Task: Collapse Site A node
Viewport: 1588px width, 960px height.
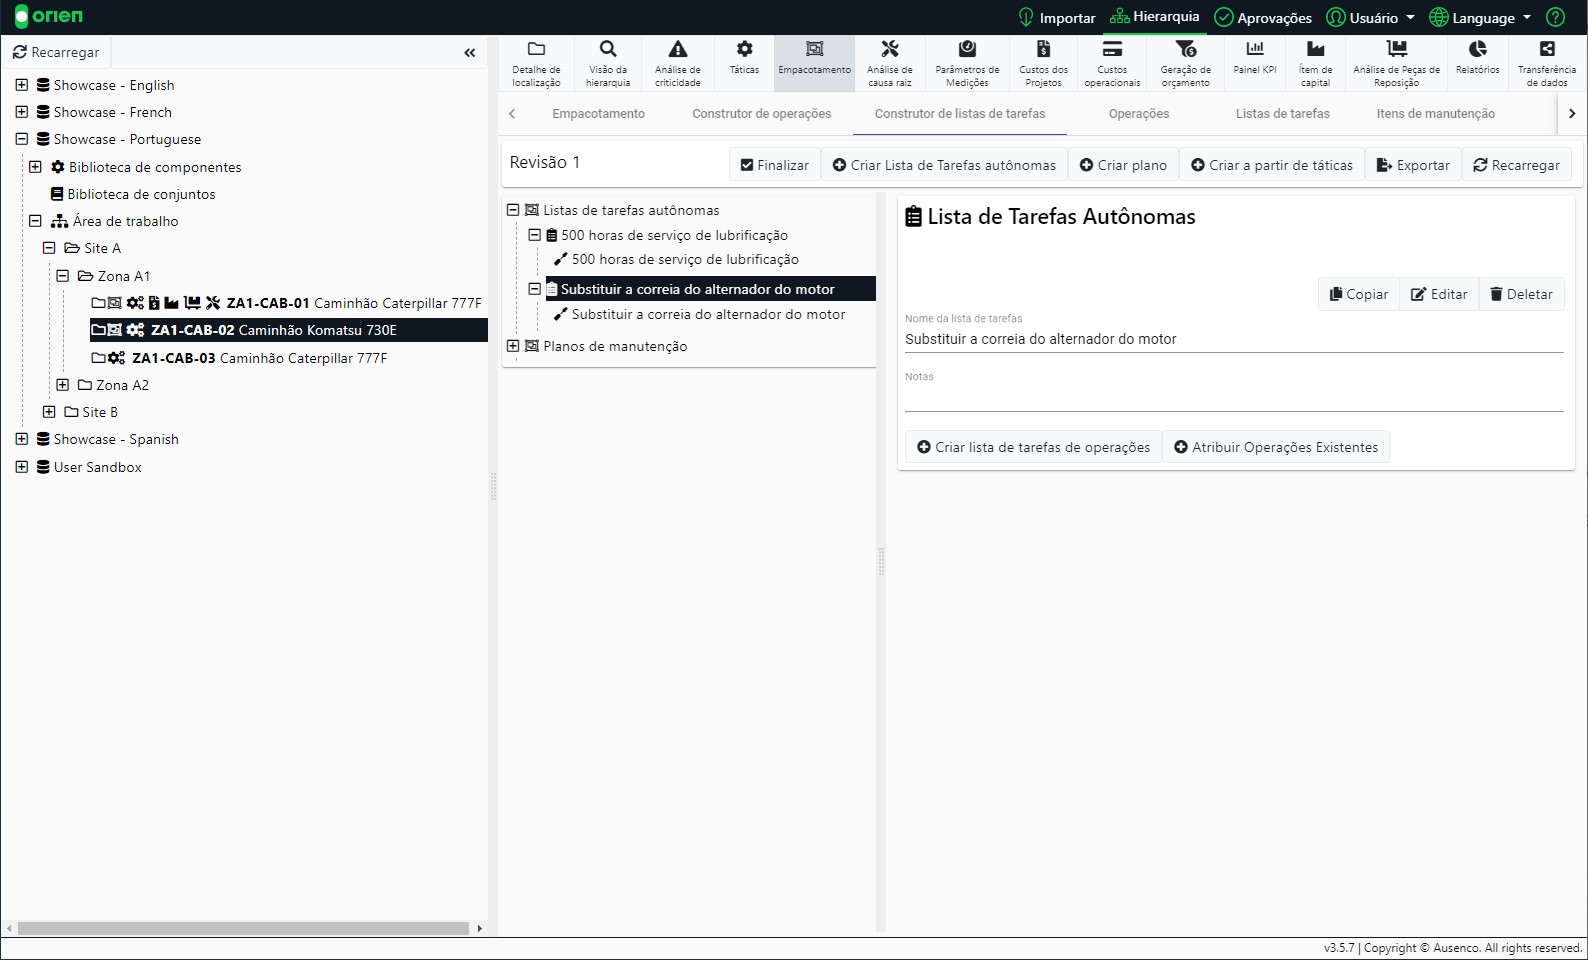Action: [x=49, y=248]
